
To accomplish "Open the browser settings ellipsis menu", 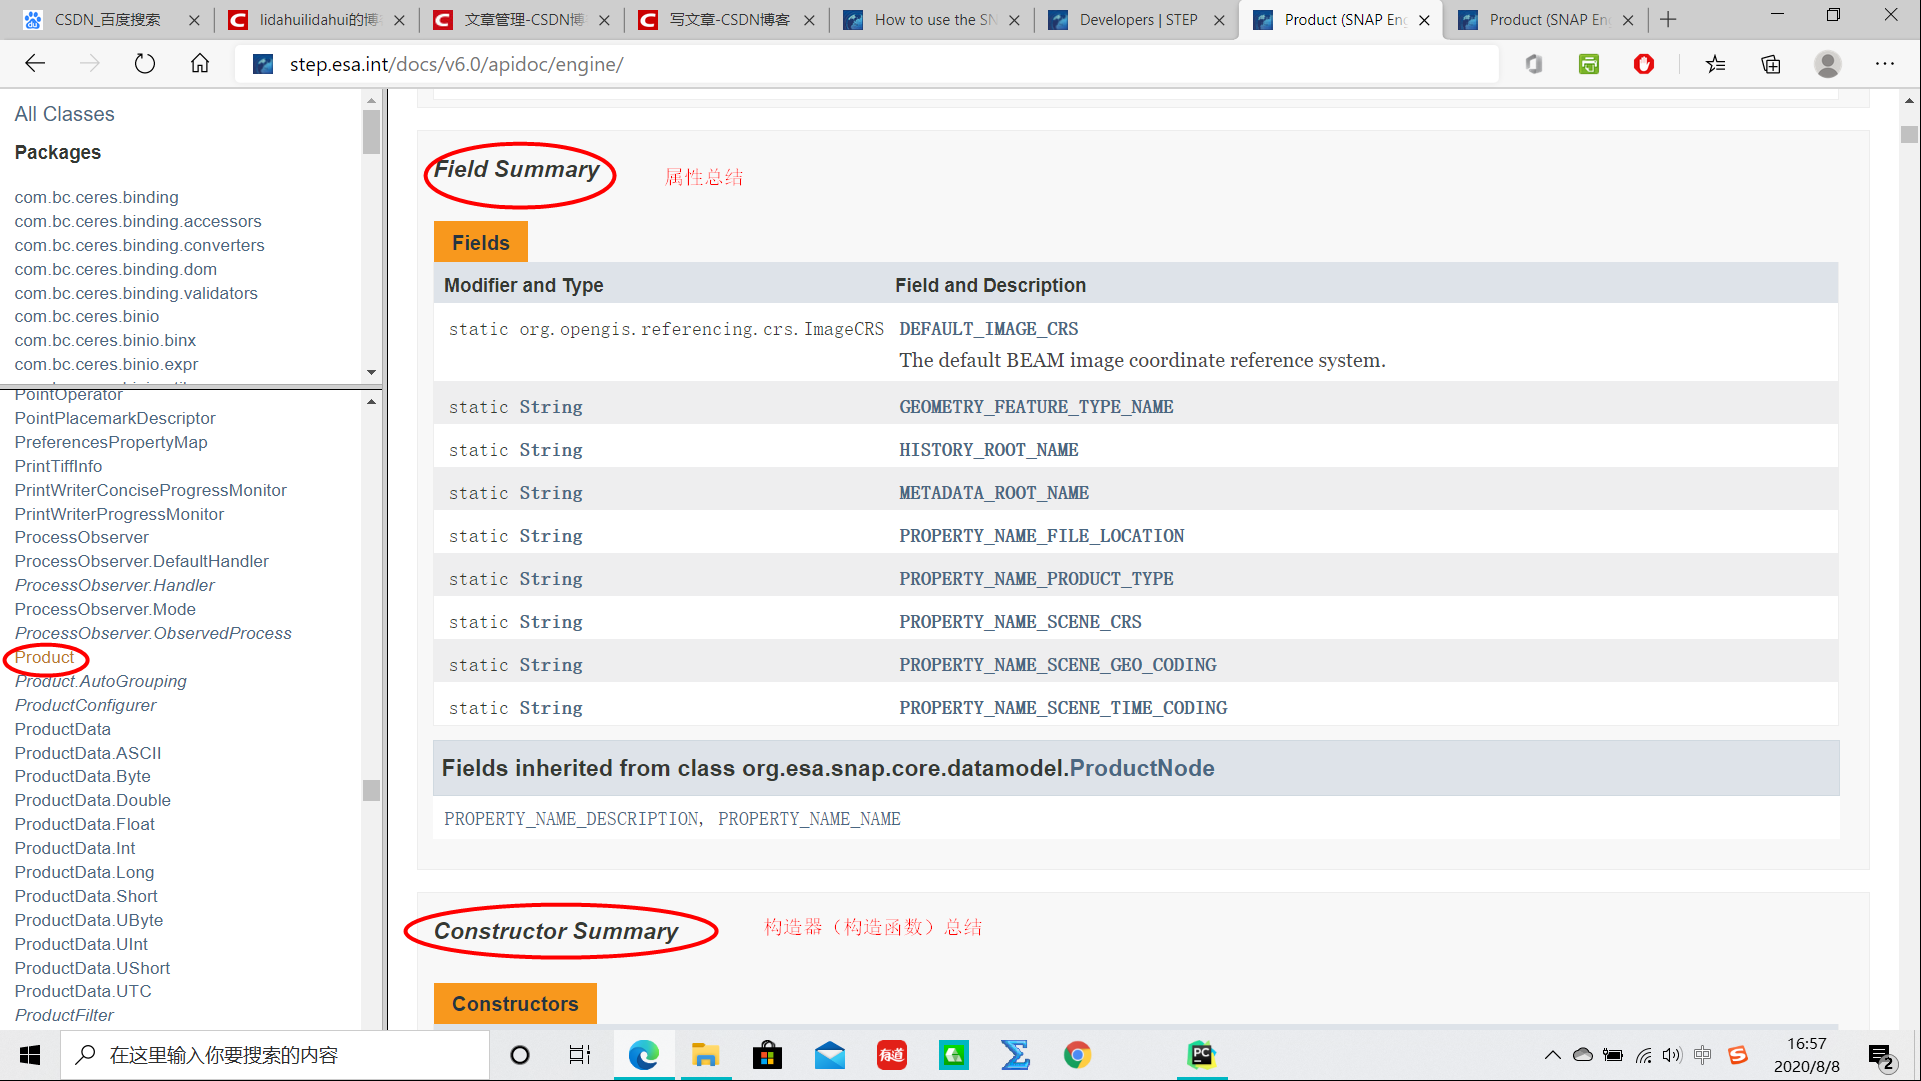I will [1885, 64].
